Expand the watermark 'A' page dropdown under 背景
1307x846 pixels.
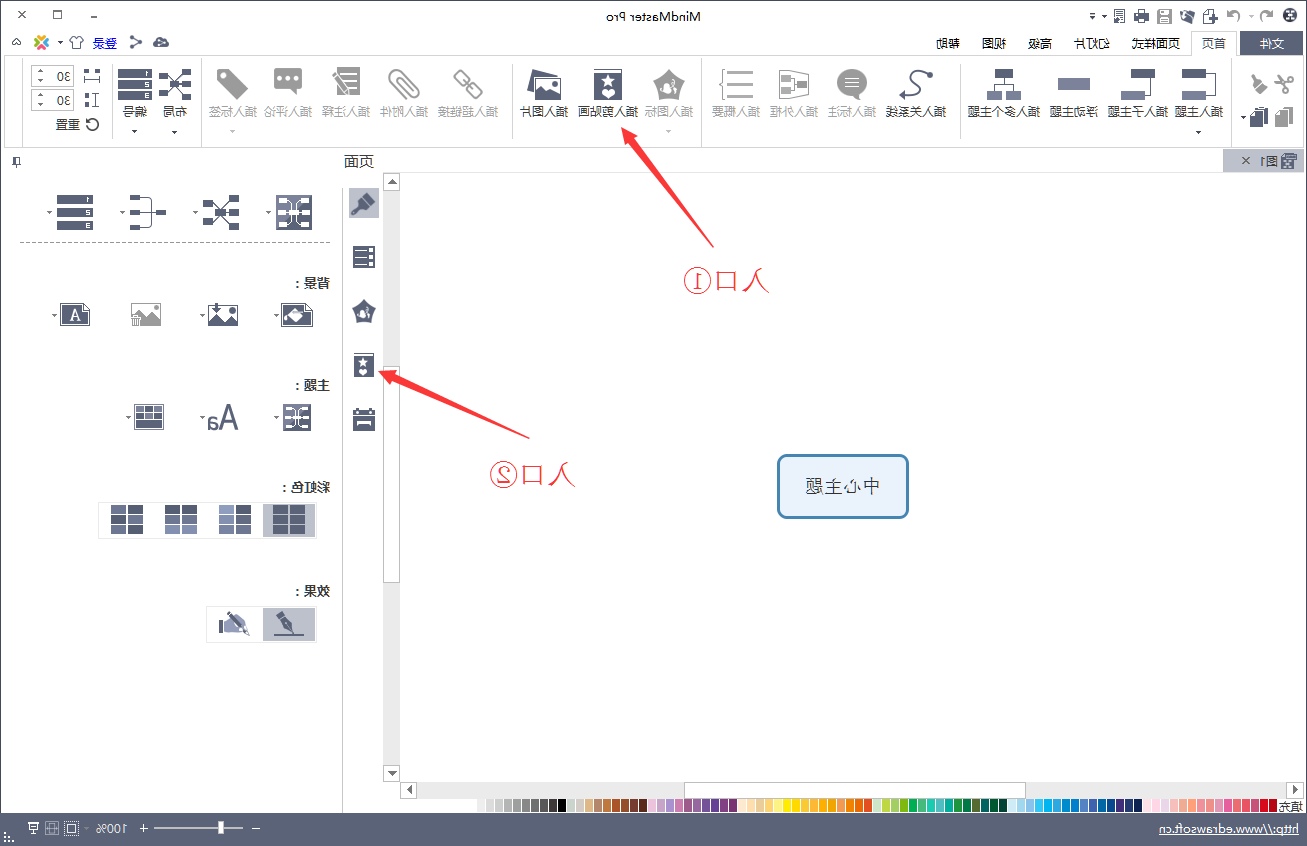(x=53, y=315)
